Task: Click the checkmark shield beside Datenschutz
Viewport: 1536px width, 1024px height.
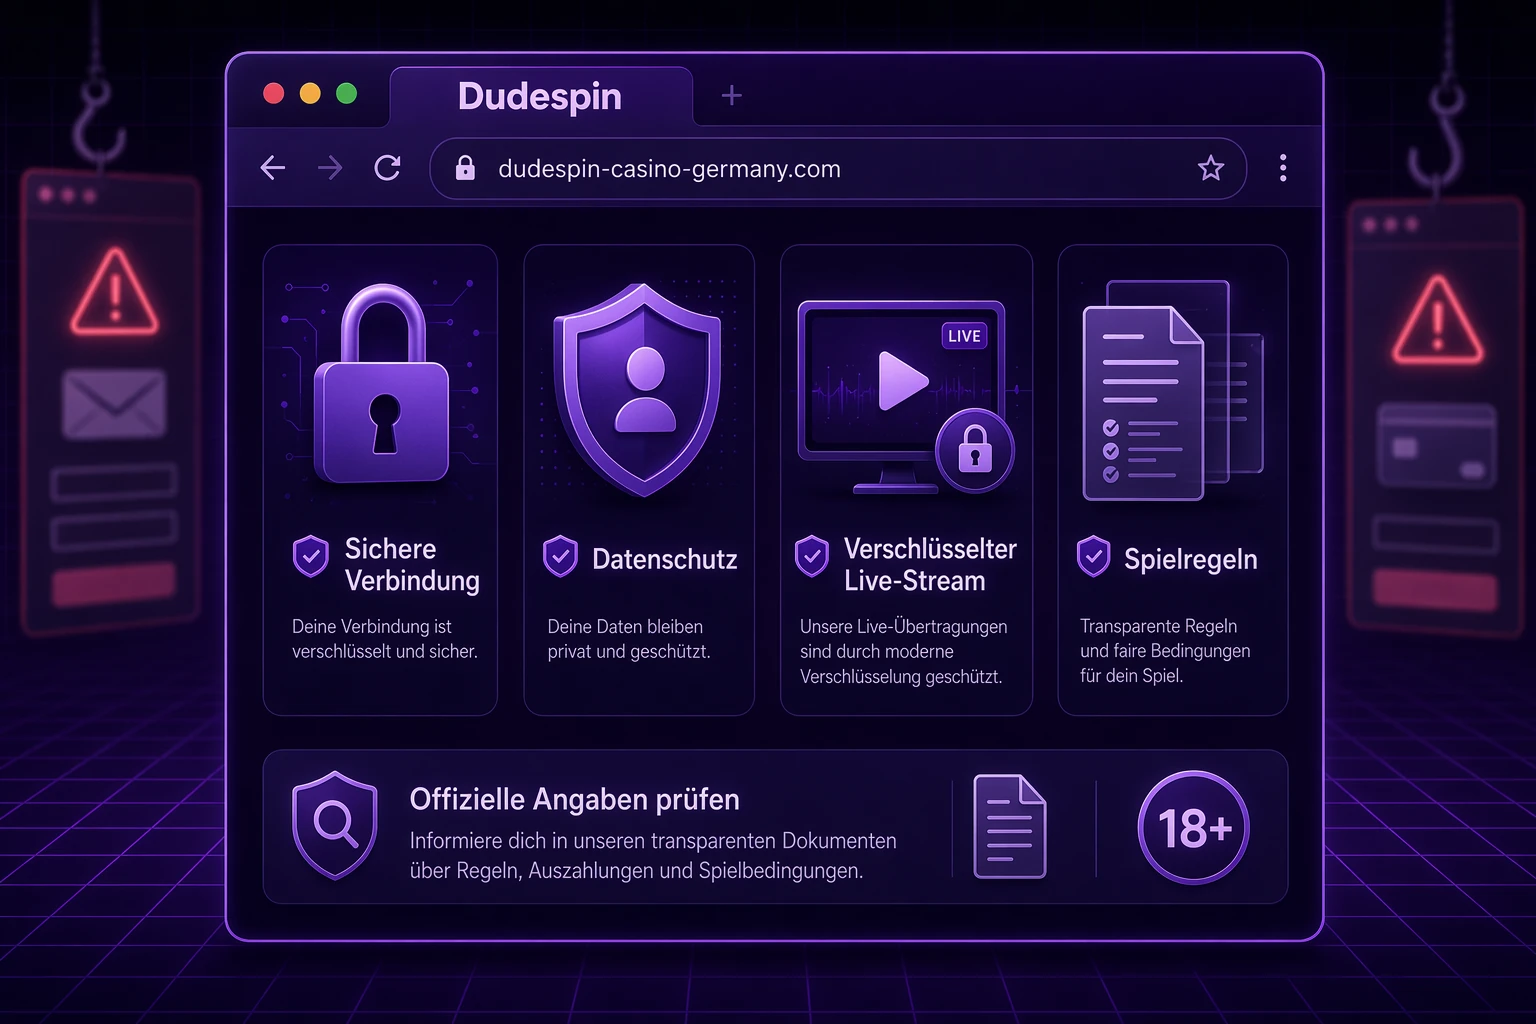Action: pos(560,556)
